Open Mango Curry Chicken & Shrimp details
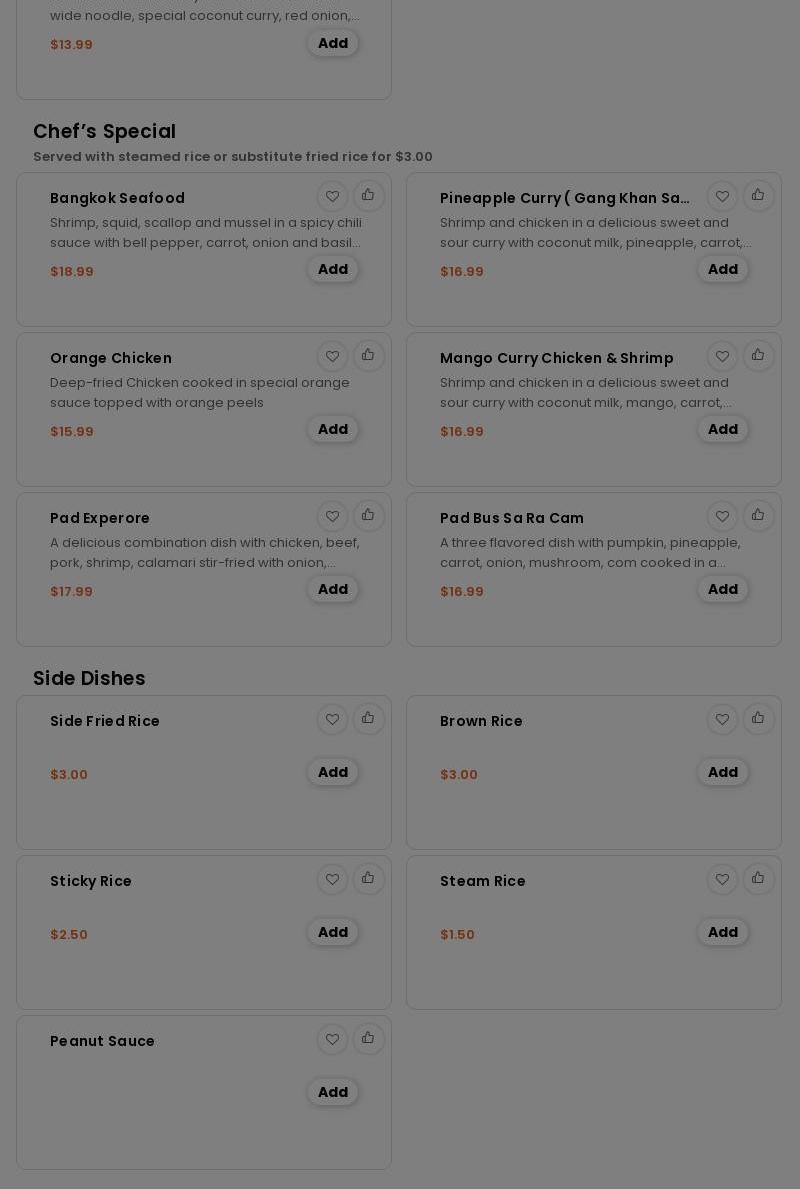 [x=556, y=358]
